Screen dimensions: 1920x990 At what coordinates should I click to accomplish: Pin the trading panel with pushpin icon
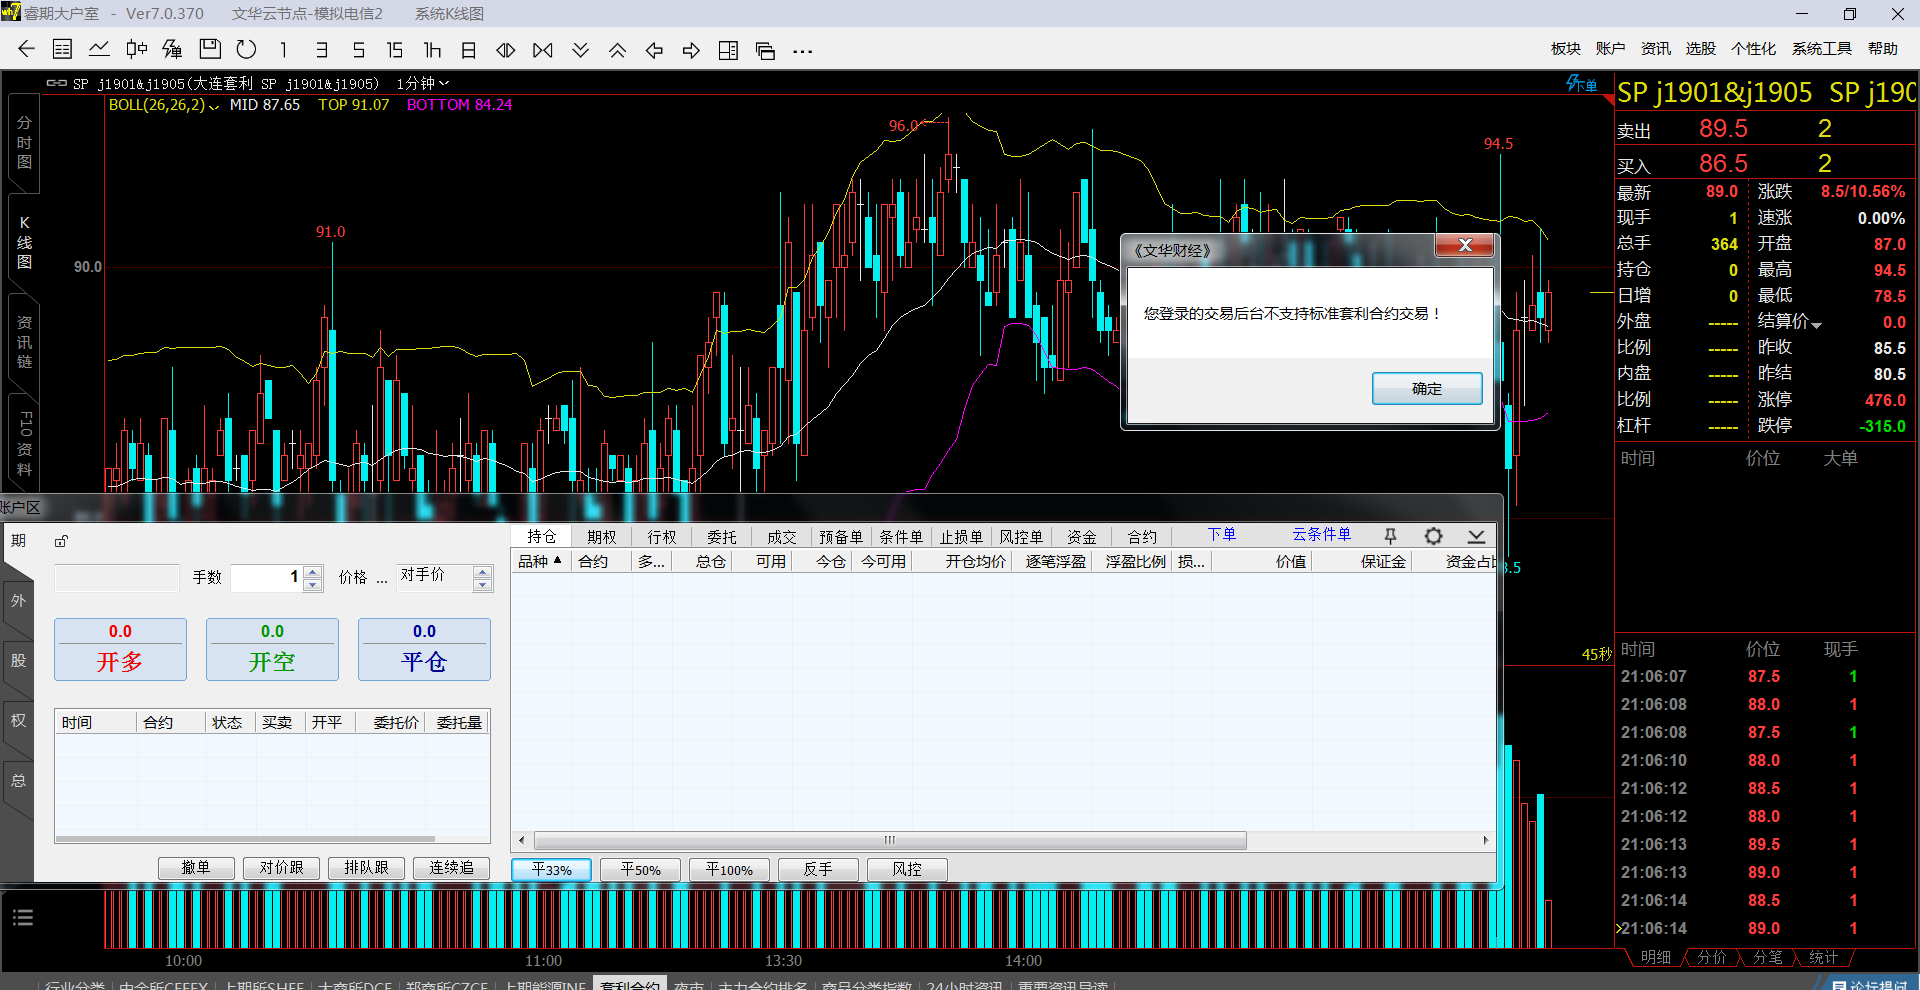coord(1390,536)
